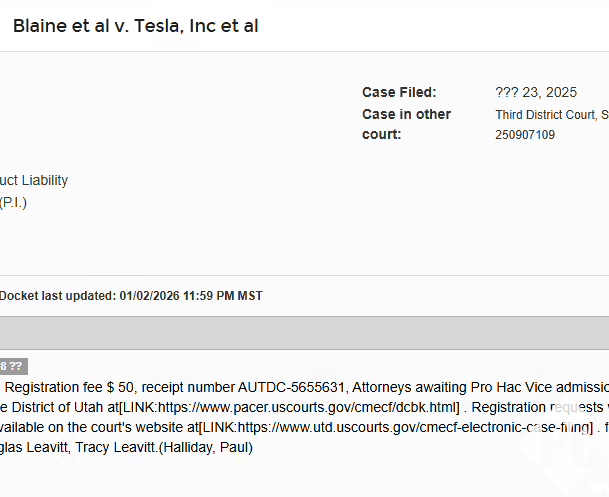Screen dimensions: 609x497
Task: Open the utd.uscourts.gov electronic case filing link
Action: pos(395,427)
